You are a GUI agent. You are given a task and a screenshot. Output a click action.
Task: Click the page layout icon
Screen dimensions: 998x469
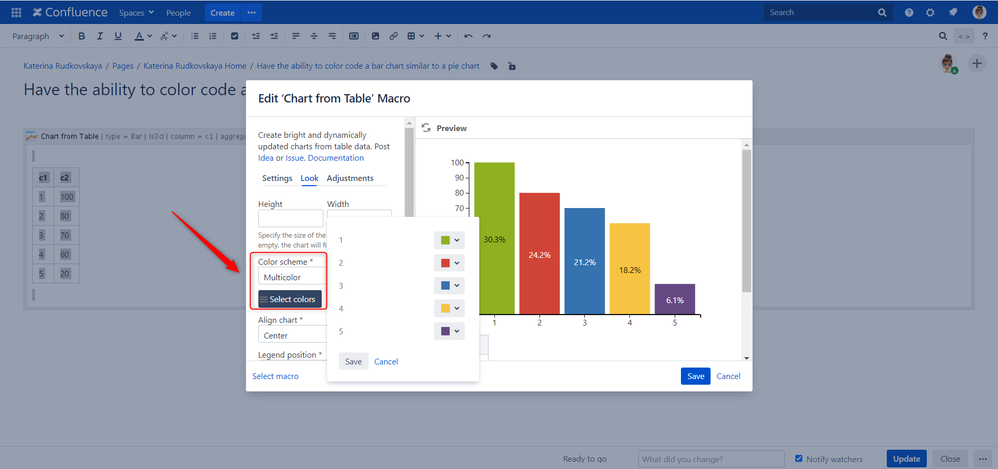point(355,36)
